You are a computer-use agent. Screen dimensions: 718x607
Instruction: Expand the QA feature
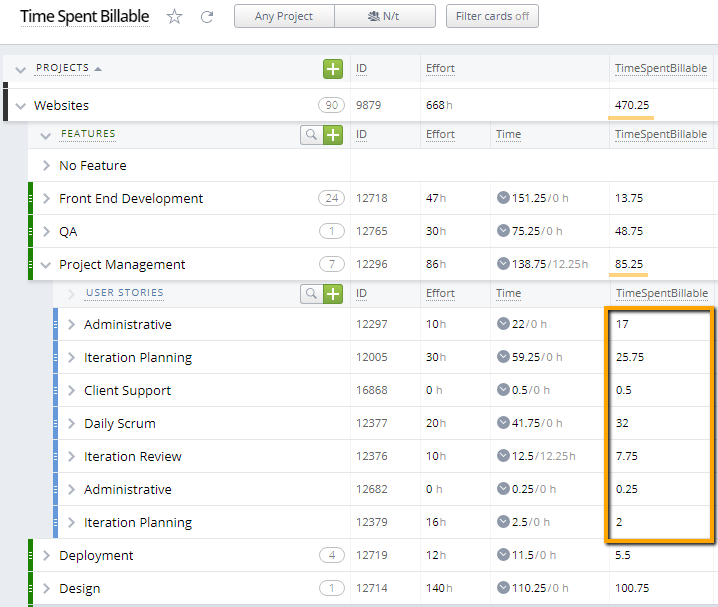pos(46,231)
